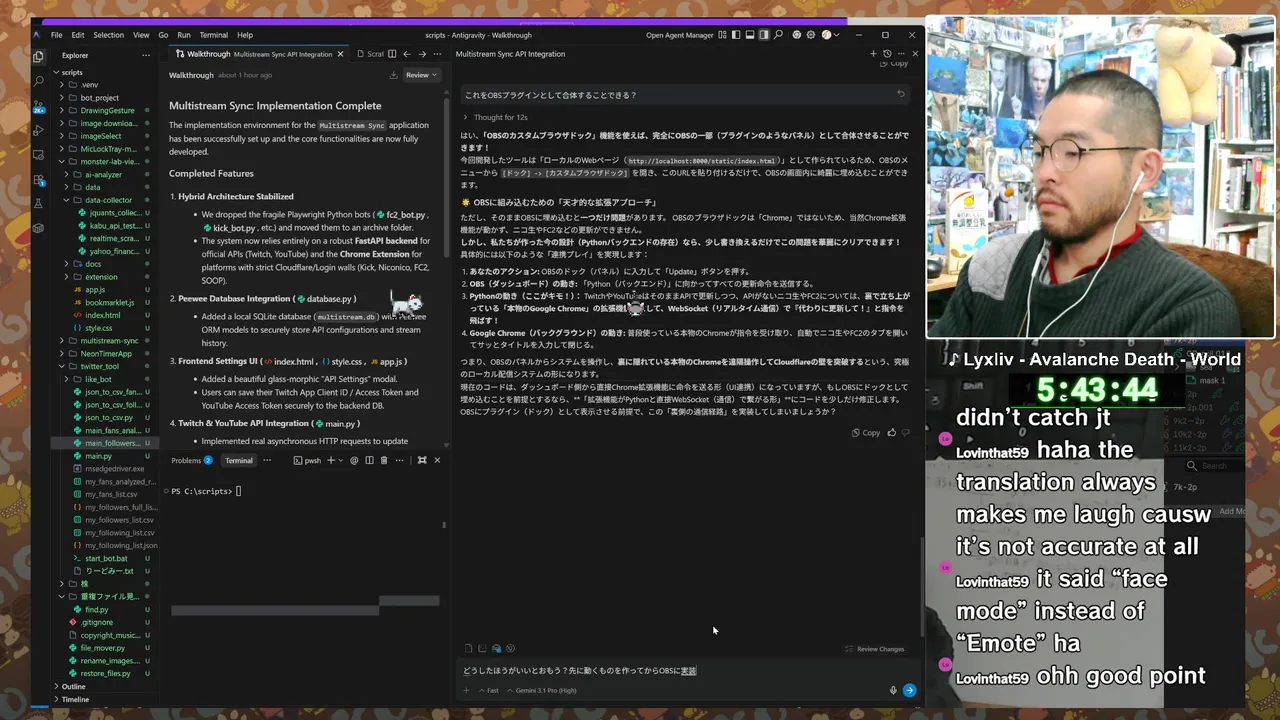Open Gemini 3.1 Pro model selector

542,690
